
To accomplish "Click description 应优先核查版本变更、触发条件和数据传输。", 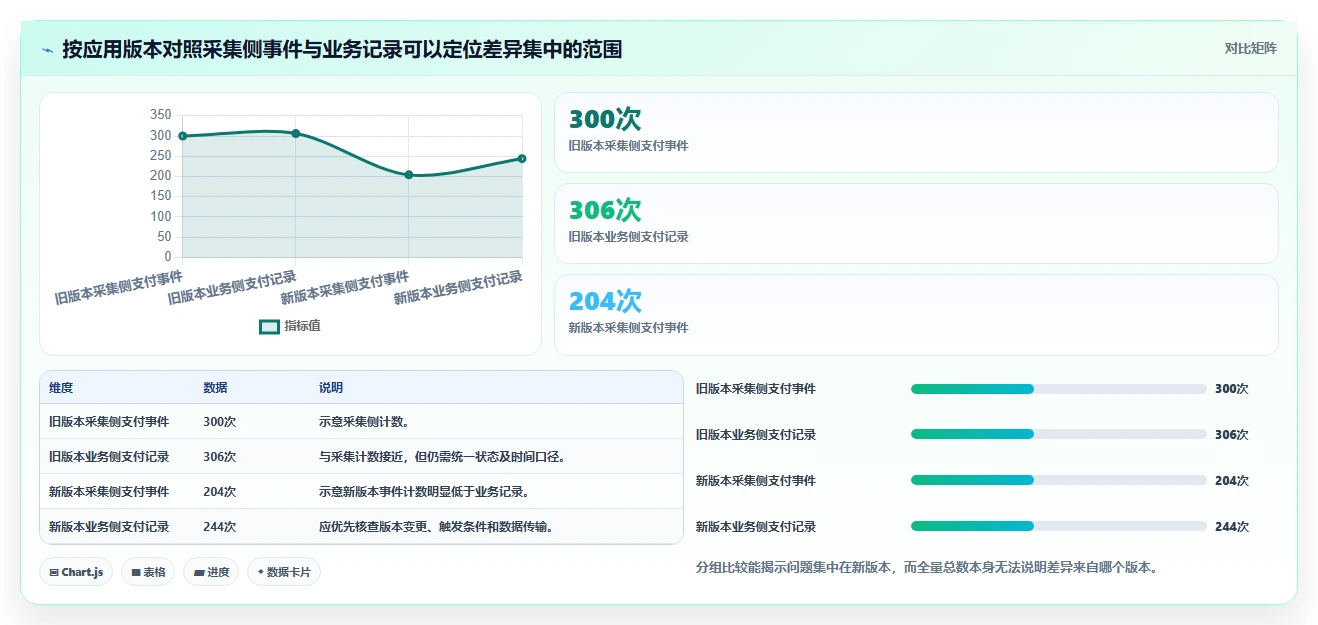I will pos(437,527).
